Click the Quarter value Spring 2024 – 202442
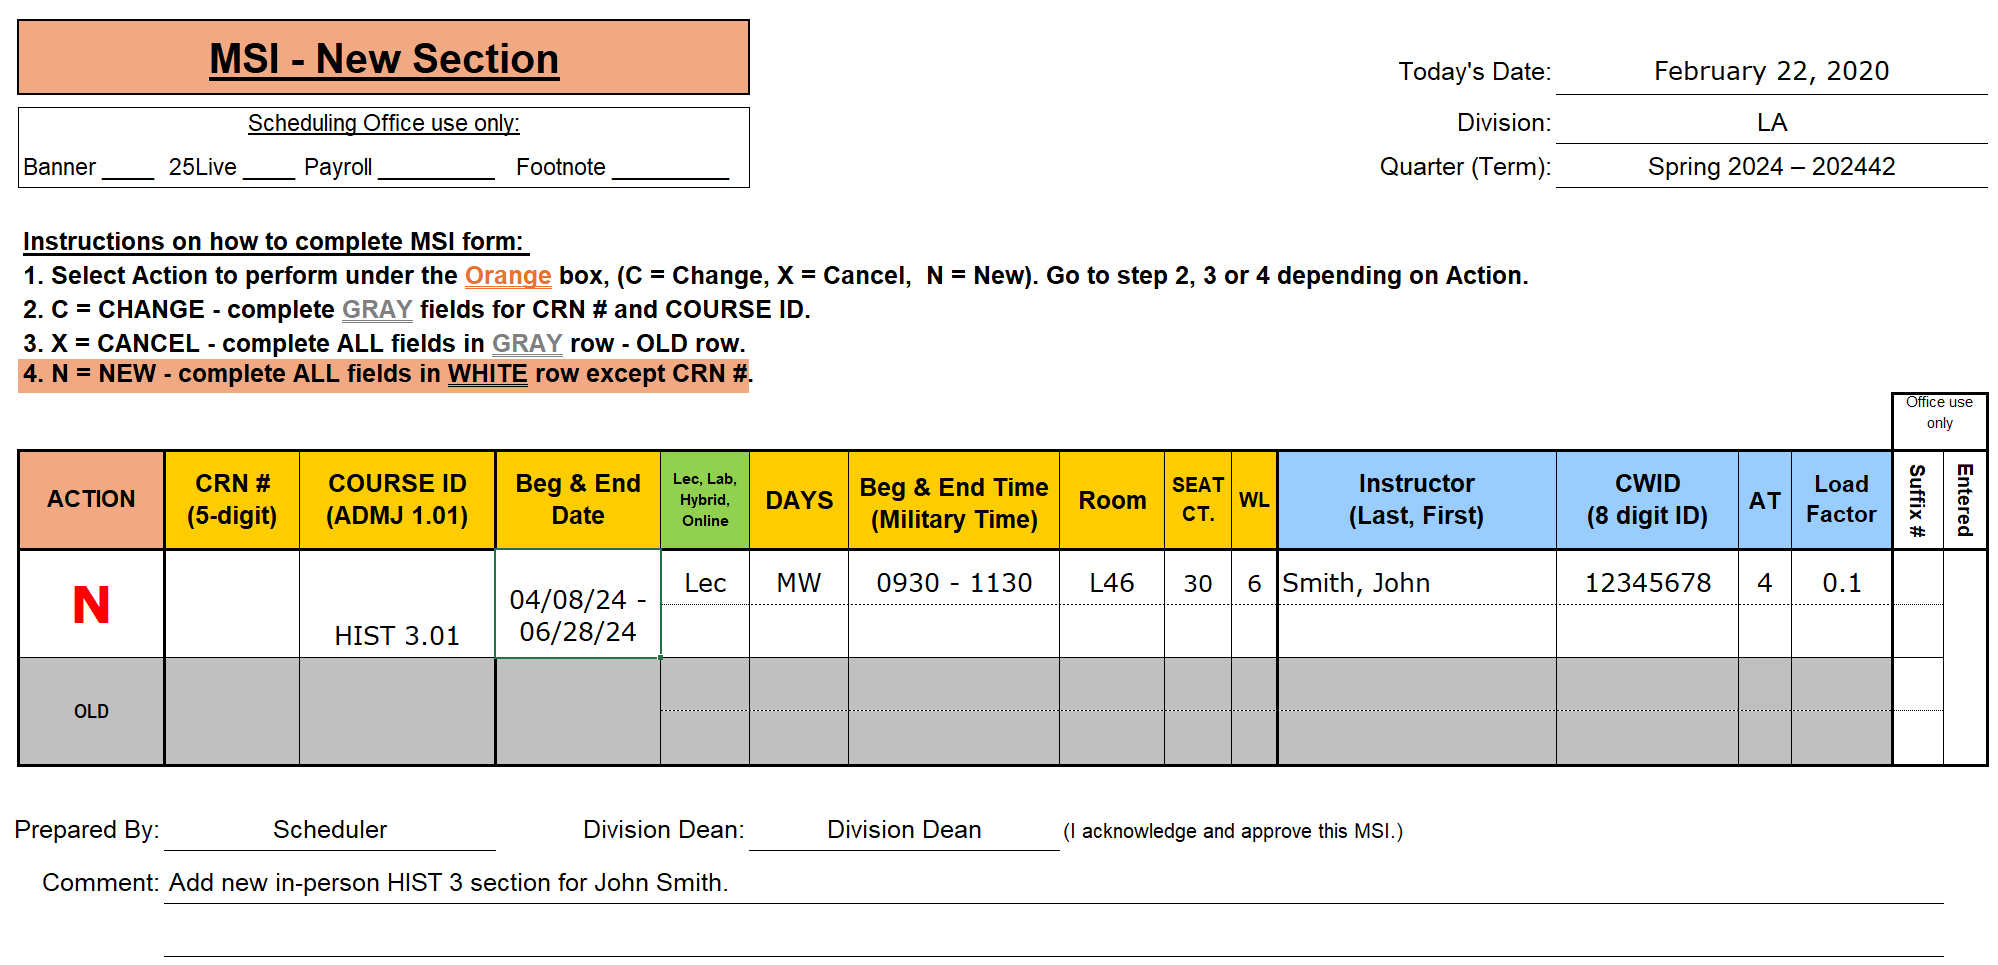 coord(1771,166)
